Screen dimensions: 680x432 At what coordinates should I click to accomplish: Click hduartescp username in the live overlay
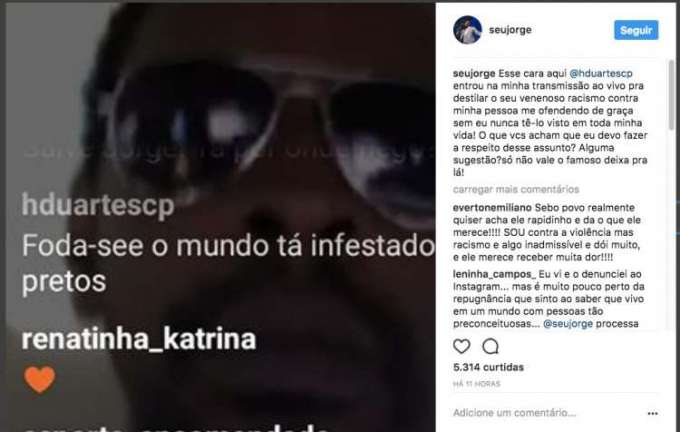pyautogui.click(x=98, y=206)
